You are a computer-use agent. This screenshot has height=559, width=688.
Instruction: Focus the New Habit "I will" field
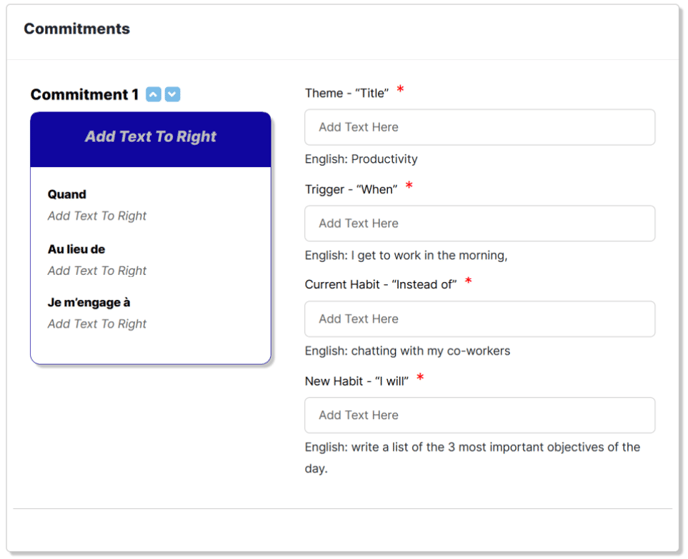(x=480, y=415)
